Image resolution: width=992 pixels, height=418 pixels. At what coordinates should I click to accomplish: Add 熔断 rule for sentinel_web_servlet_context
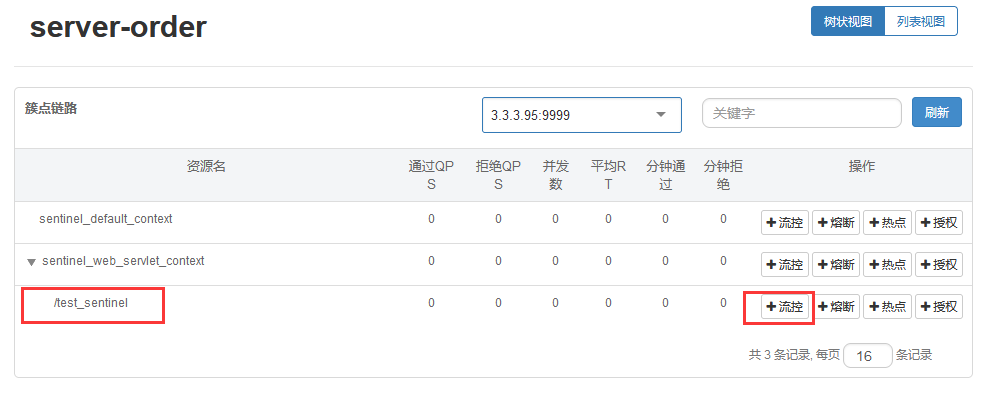[835, 265]
